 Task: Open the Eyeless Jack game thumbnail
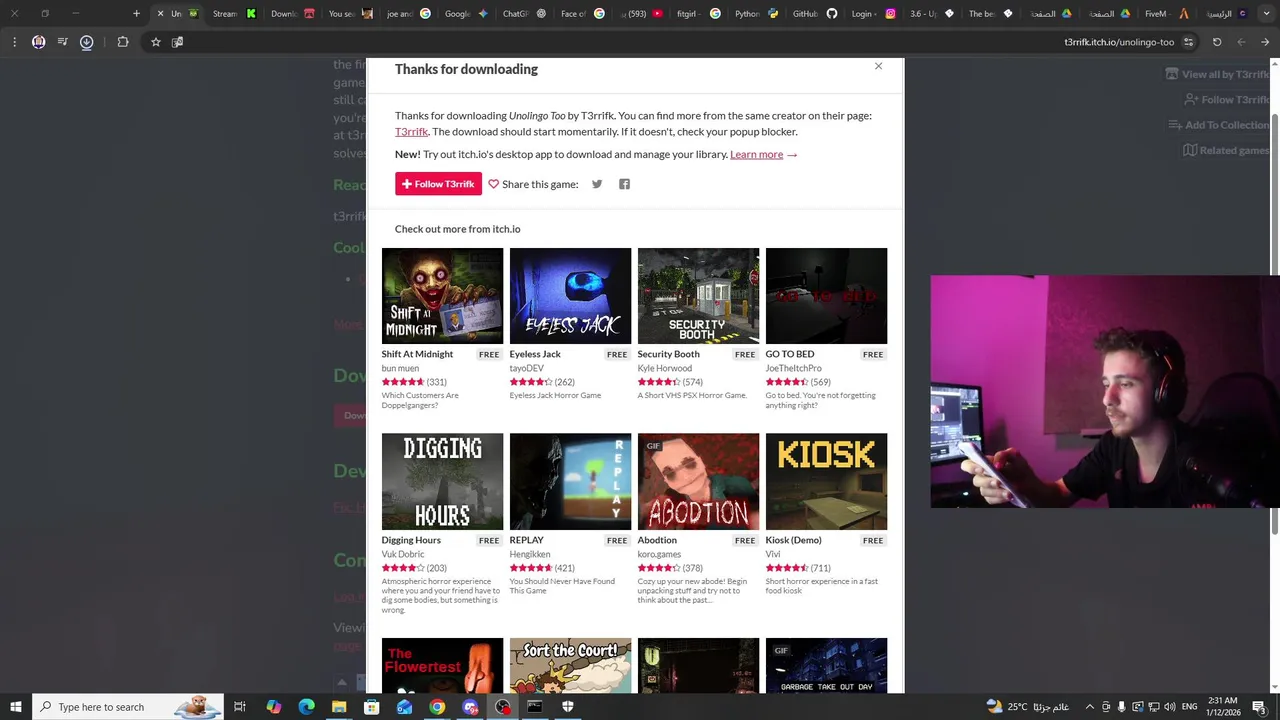pos(570,295)
